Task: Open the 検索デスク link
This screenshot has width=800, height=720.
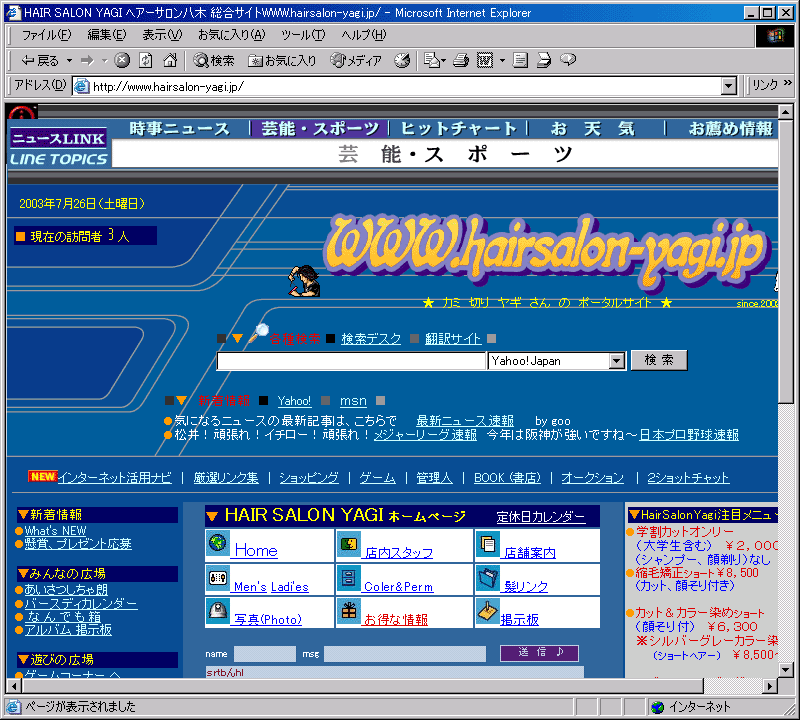Action: pos(371,339)
